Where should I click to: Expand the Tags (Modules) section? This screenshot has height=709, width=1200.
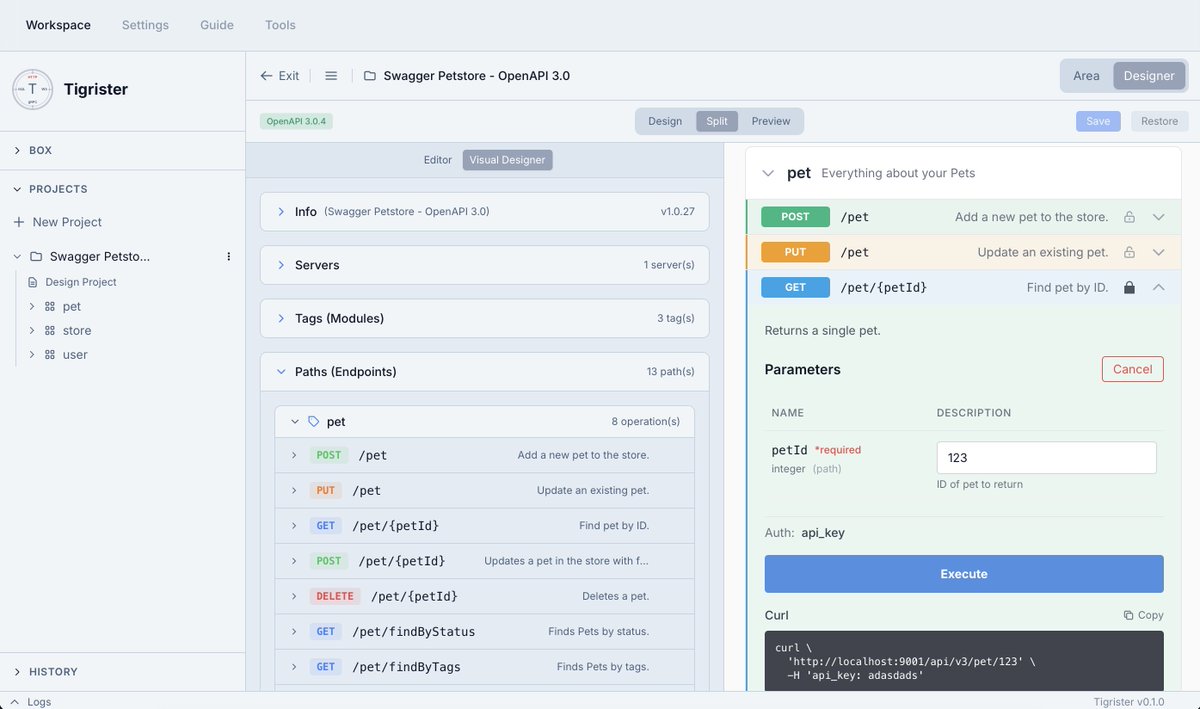(x=281, y=318)
